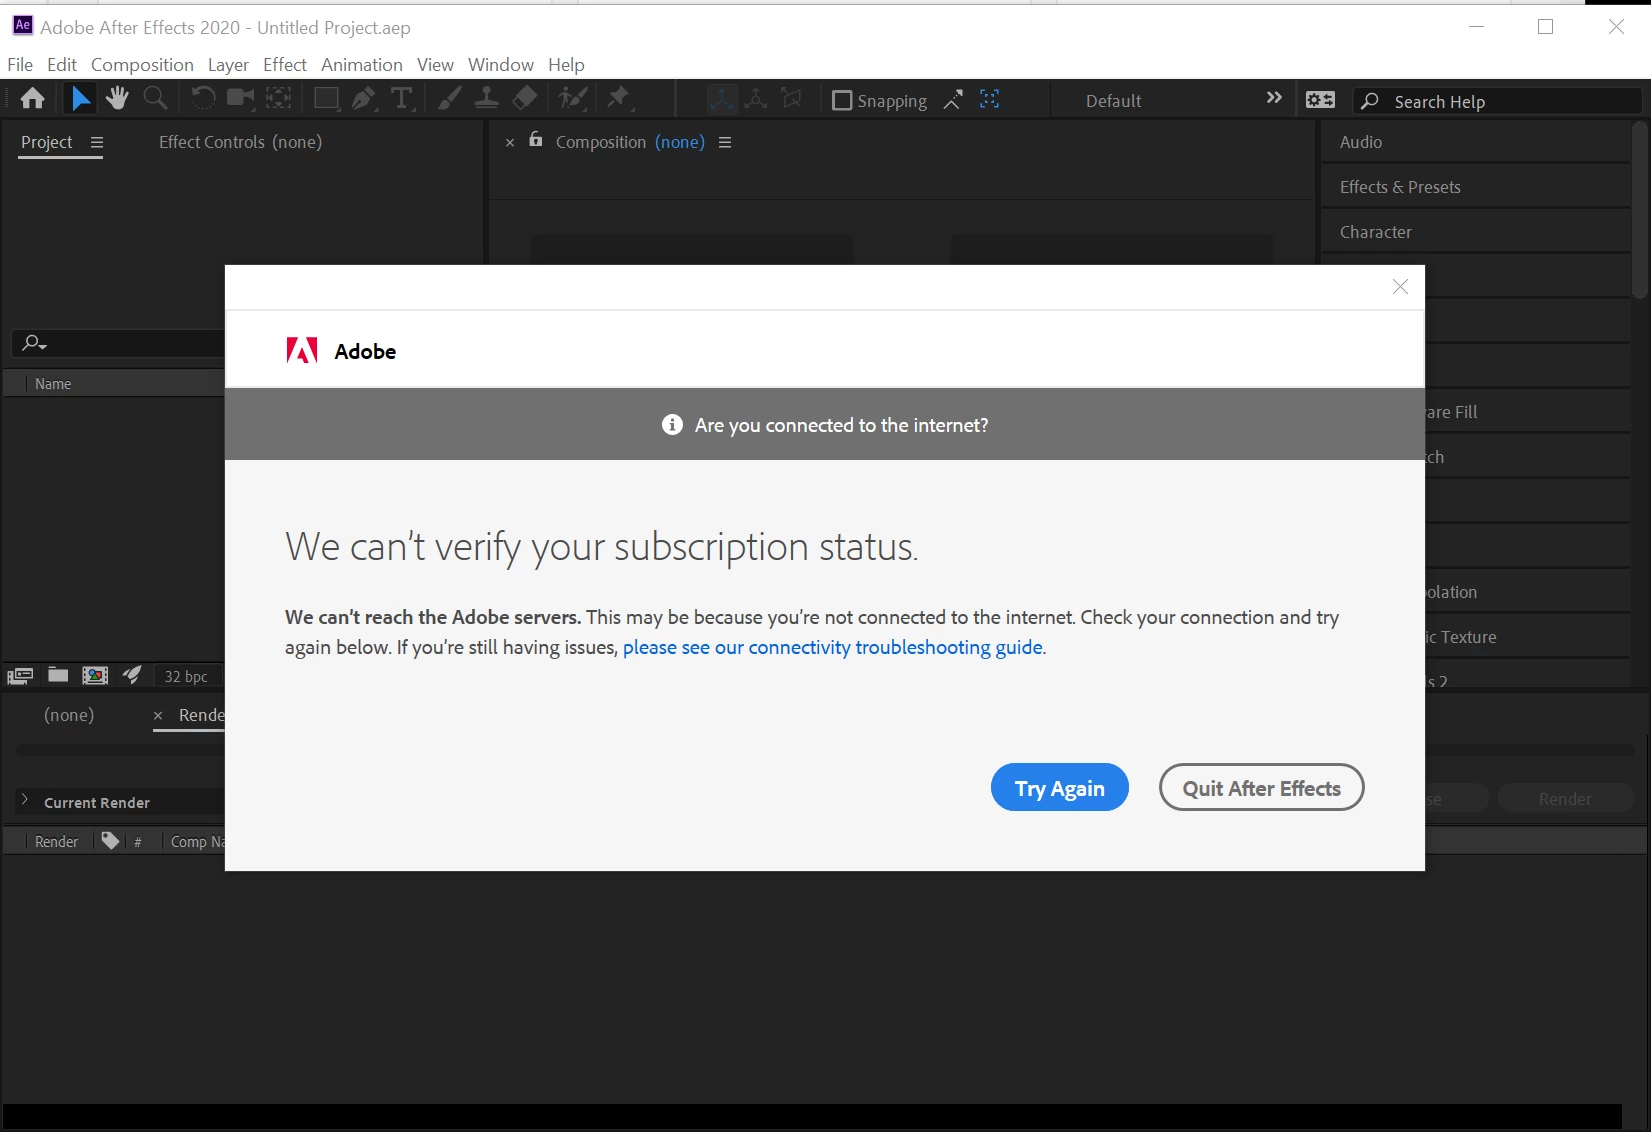Select the Roto Brush tool
The width and height of the screenshot is (1651, 1132).
point(573,98)
